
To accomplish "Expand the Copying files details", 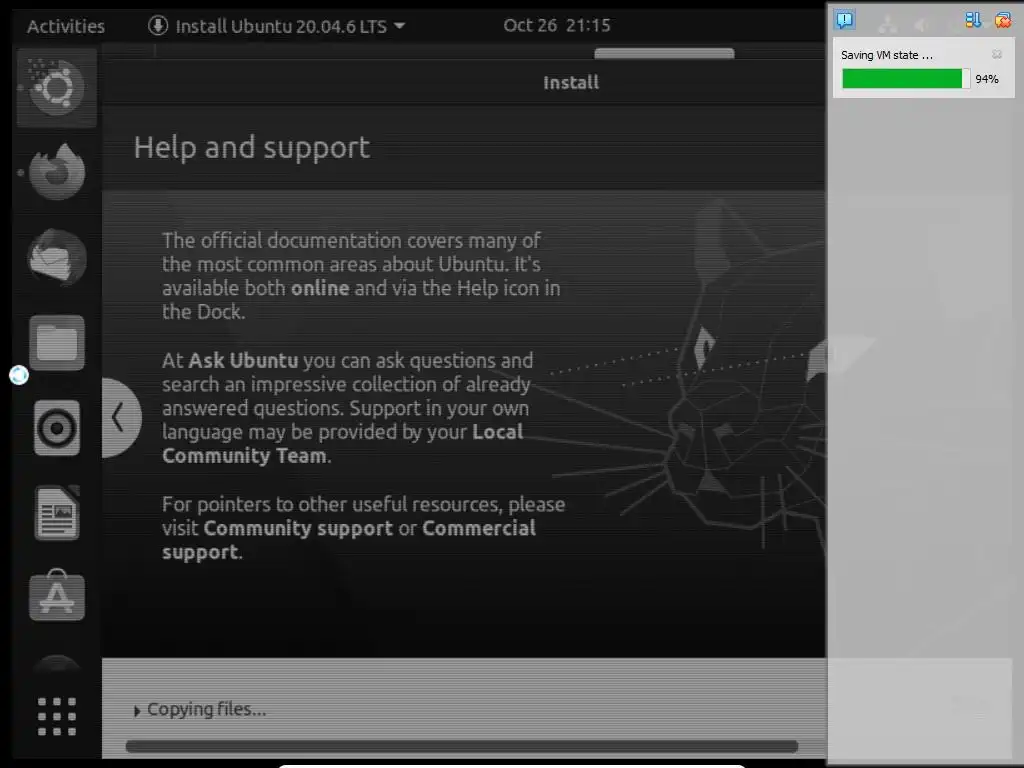I will 136,711.
